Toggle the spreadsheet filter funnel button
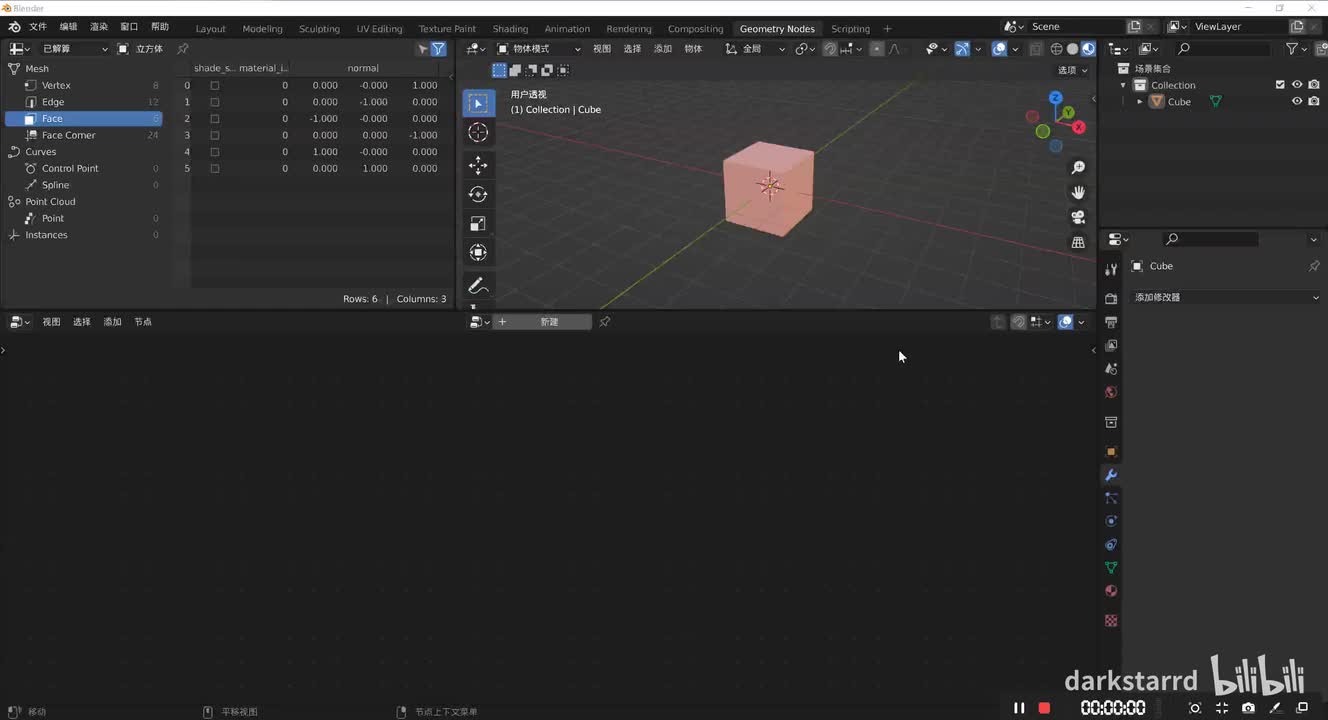The height and width of the screenshot is (720, 1328). (x=438, y=48)
